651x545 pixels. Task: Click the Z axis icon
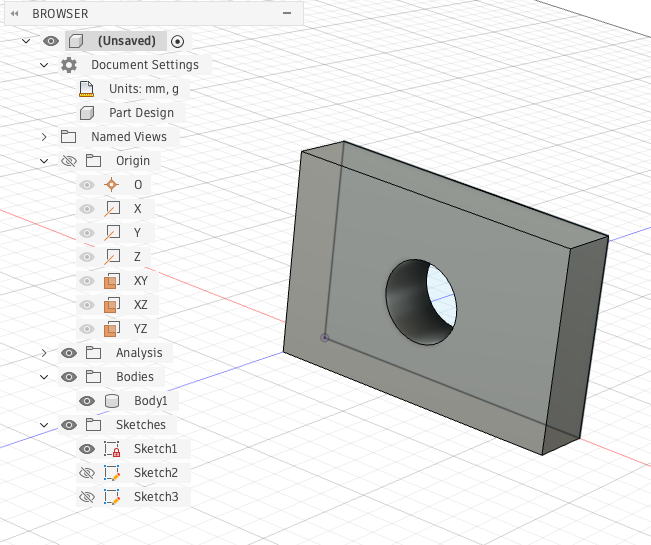112,257
